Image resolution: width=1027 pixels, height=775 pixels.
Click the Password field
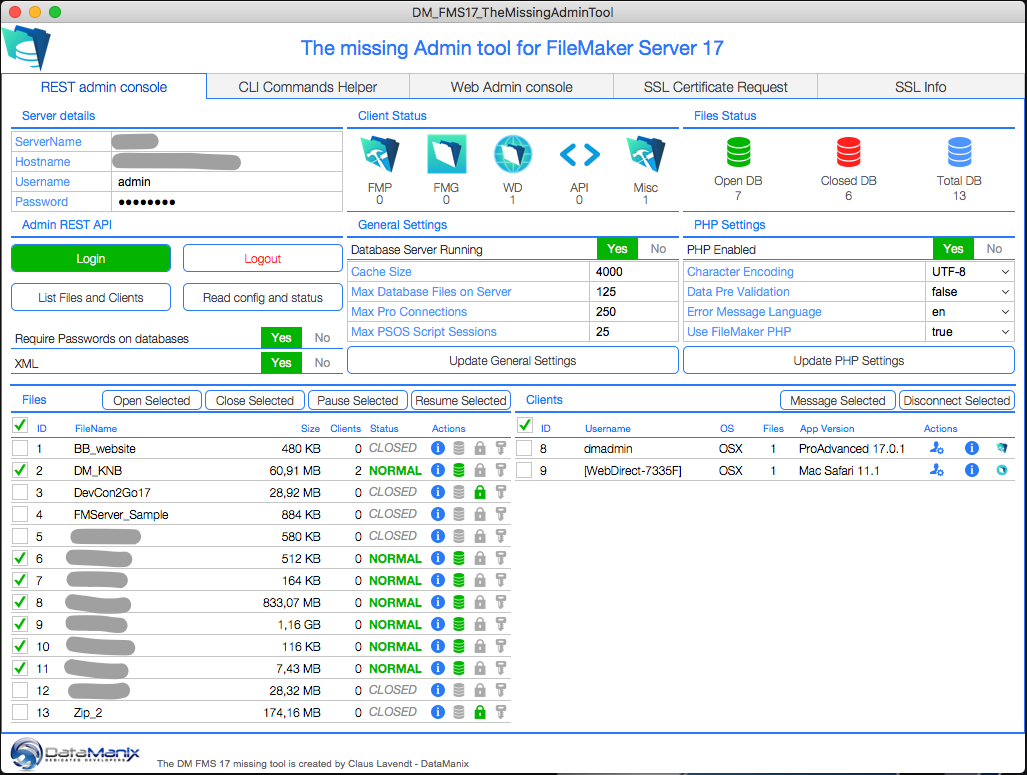pyautogui.click(x=227, y=202)
